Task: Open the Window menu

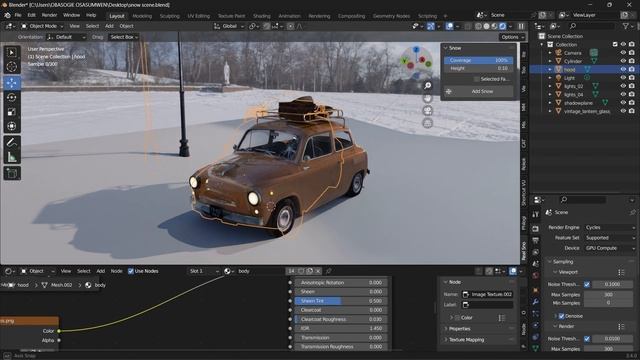Action: point(71,15)
